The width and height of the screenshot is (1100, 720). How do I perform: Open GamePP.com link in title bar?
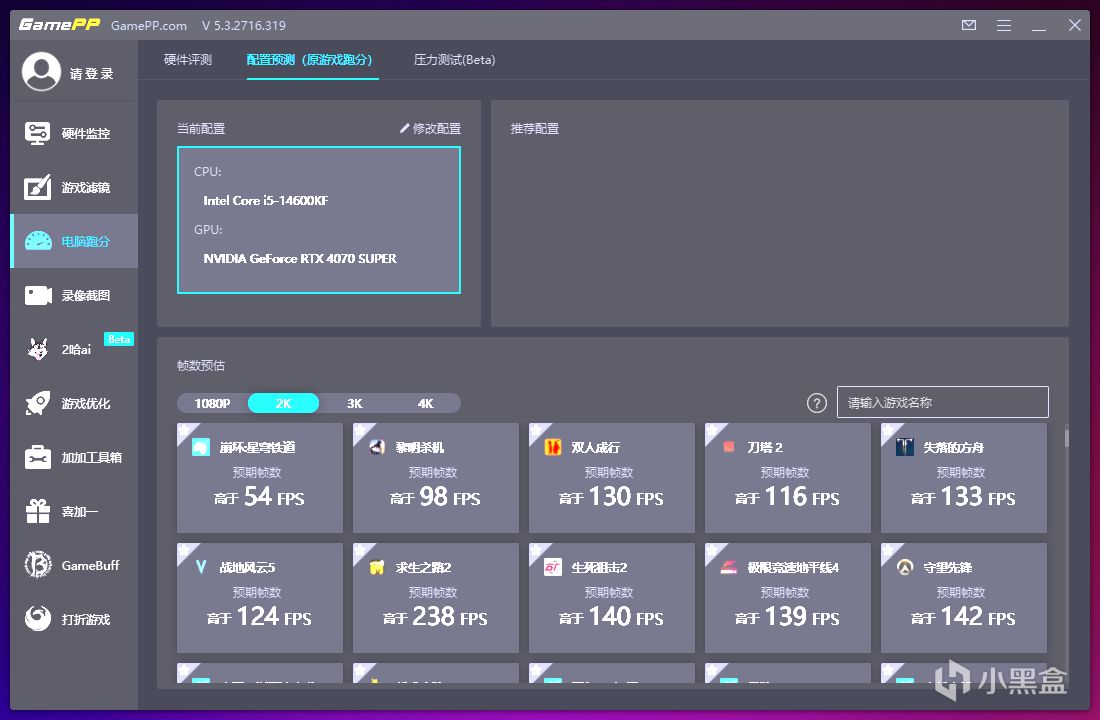[x=149, y=25]
